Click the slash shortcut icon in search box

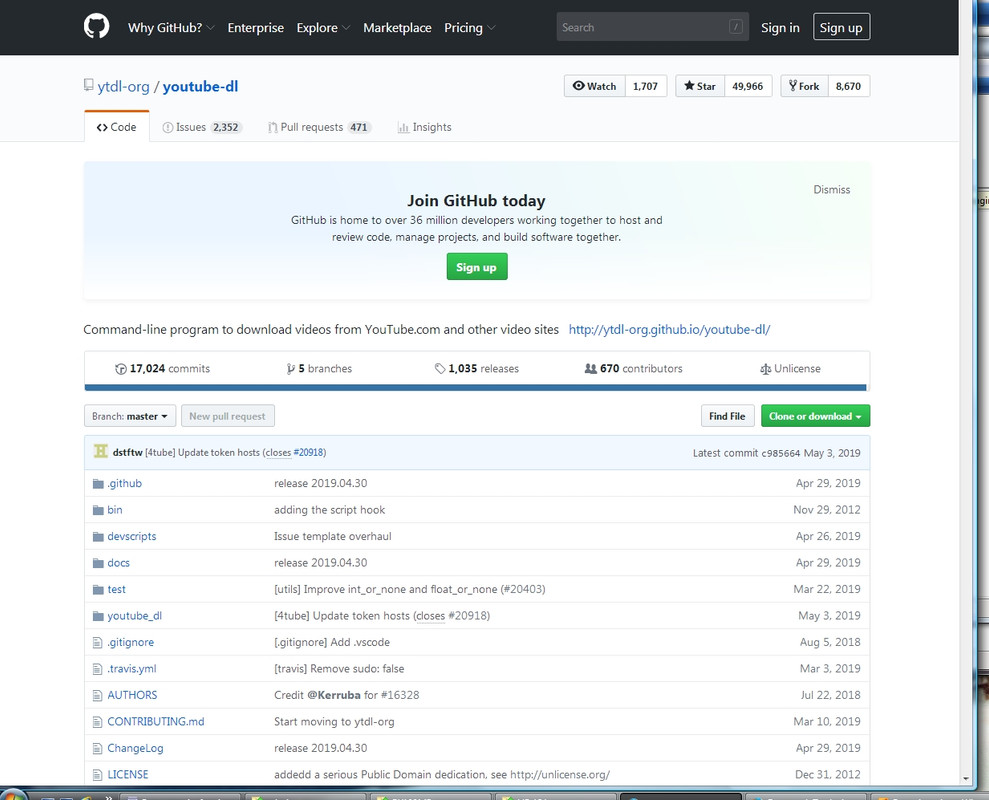tap(735, 26)
